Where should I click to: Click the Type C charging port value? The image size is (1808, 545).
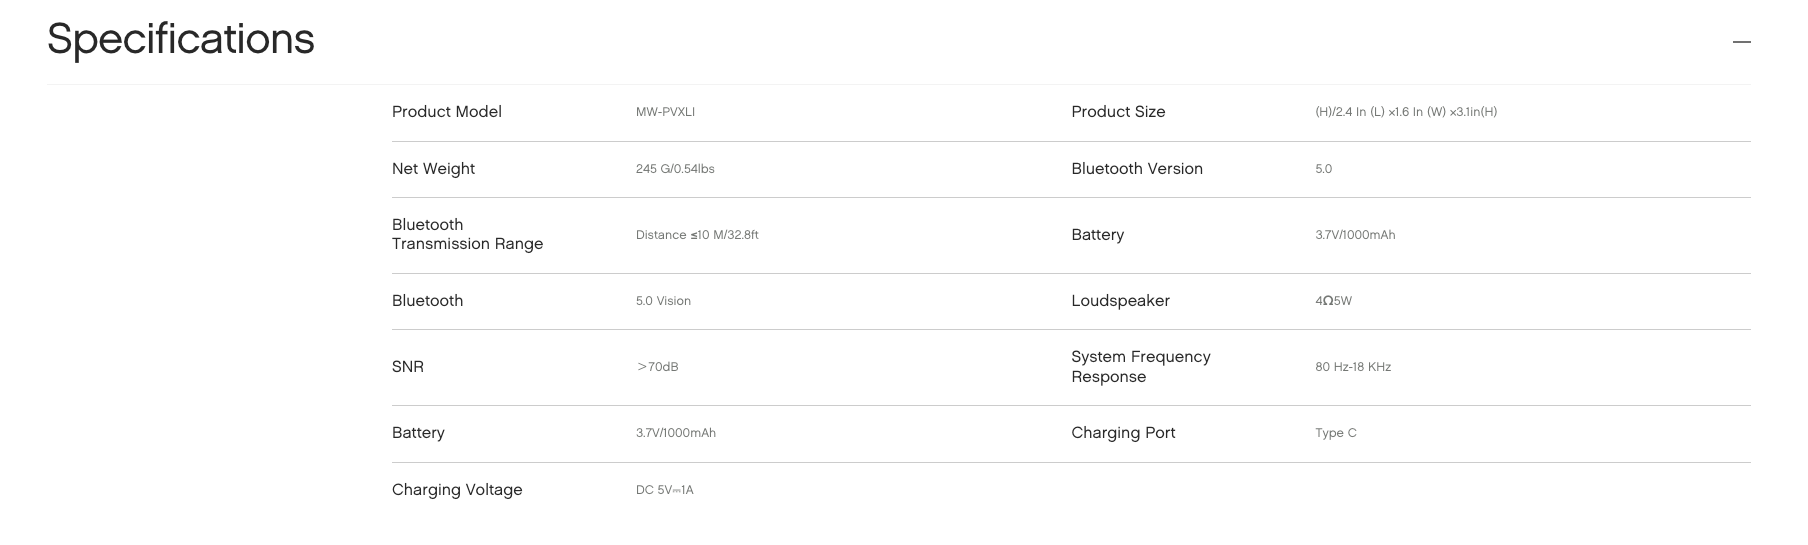[x=1336, y=433]
